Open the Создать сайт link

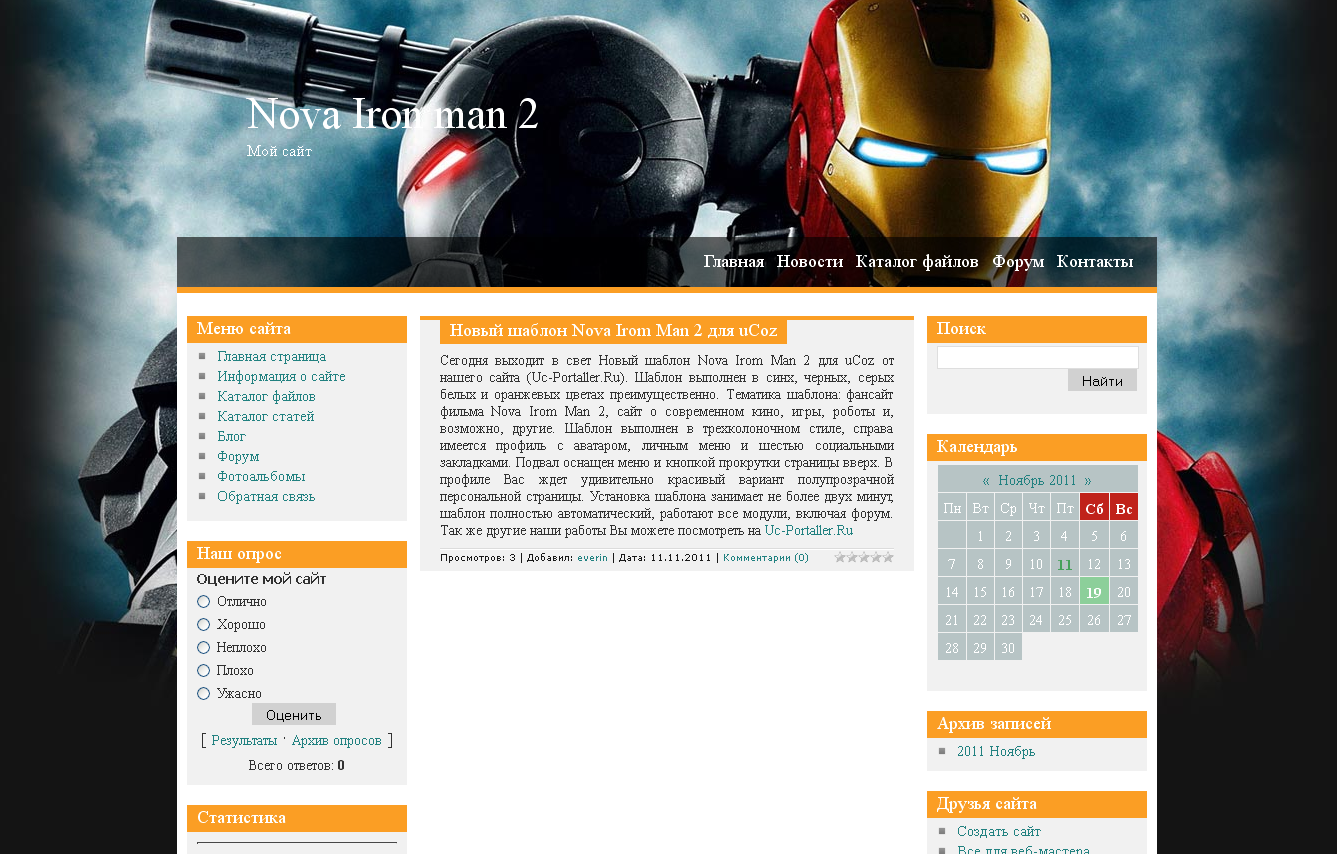click(999, 831)
